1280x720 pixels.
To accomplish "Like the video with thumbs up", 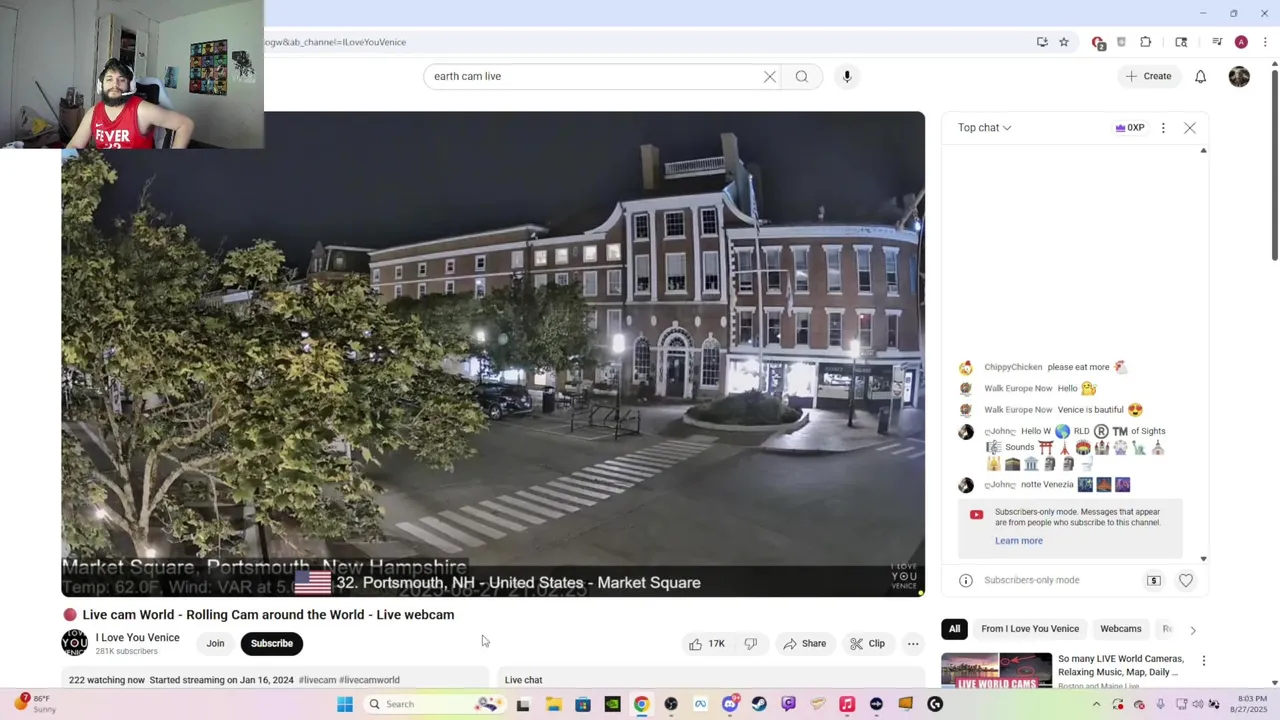I will (707, 644).
